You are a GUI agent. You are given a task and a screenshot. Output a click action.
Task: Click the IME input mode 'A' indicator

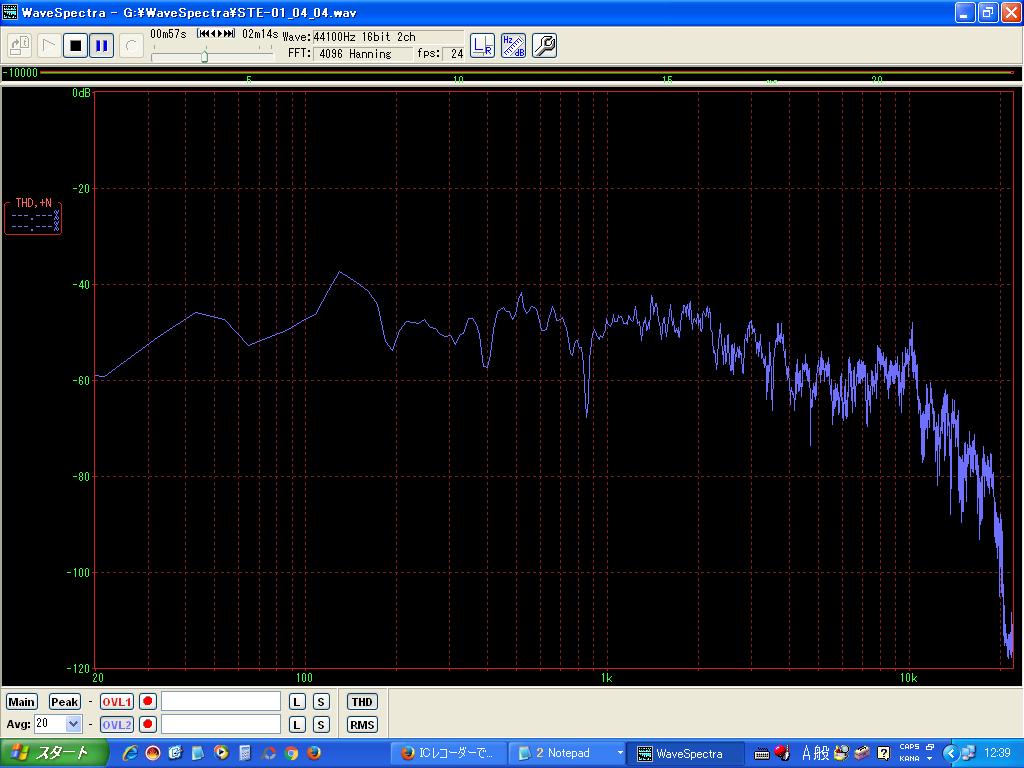806,753
